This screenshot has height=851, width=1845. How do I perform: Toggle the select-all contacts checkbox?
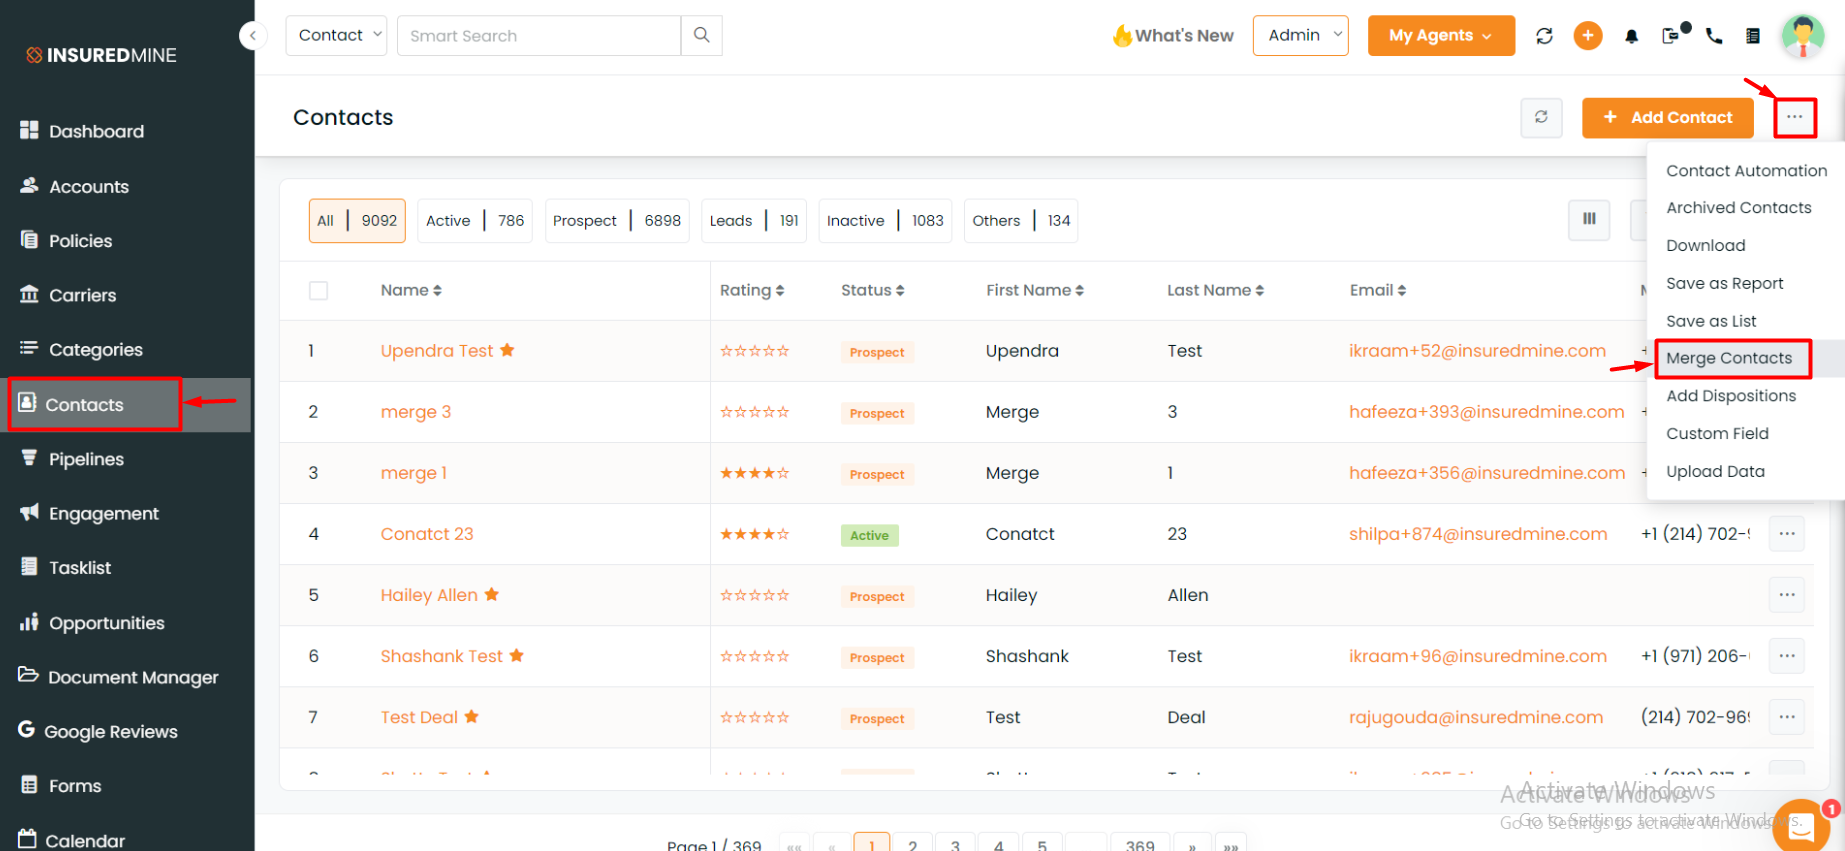(x=318, y=291)
